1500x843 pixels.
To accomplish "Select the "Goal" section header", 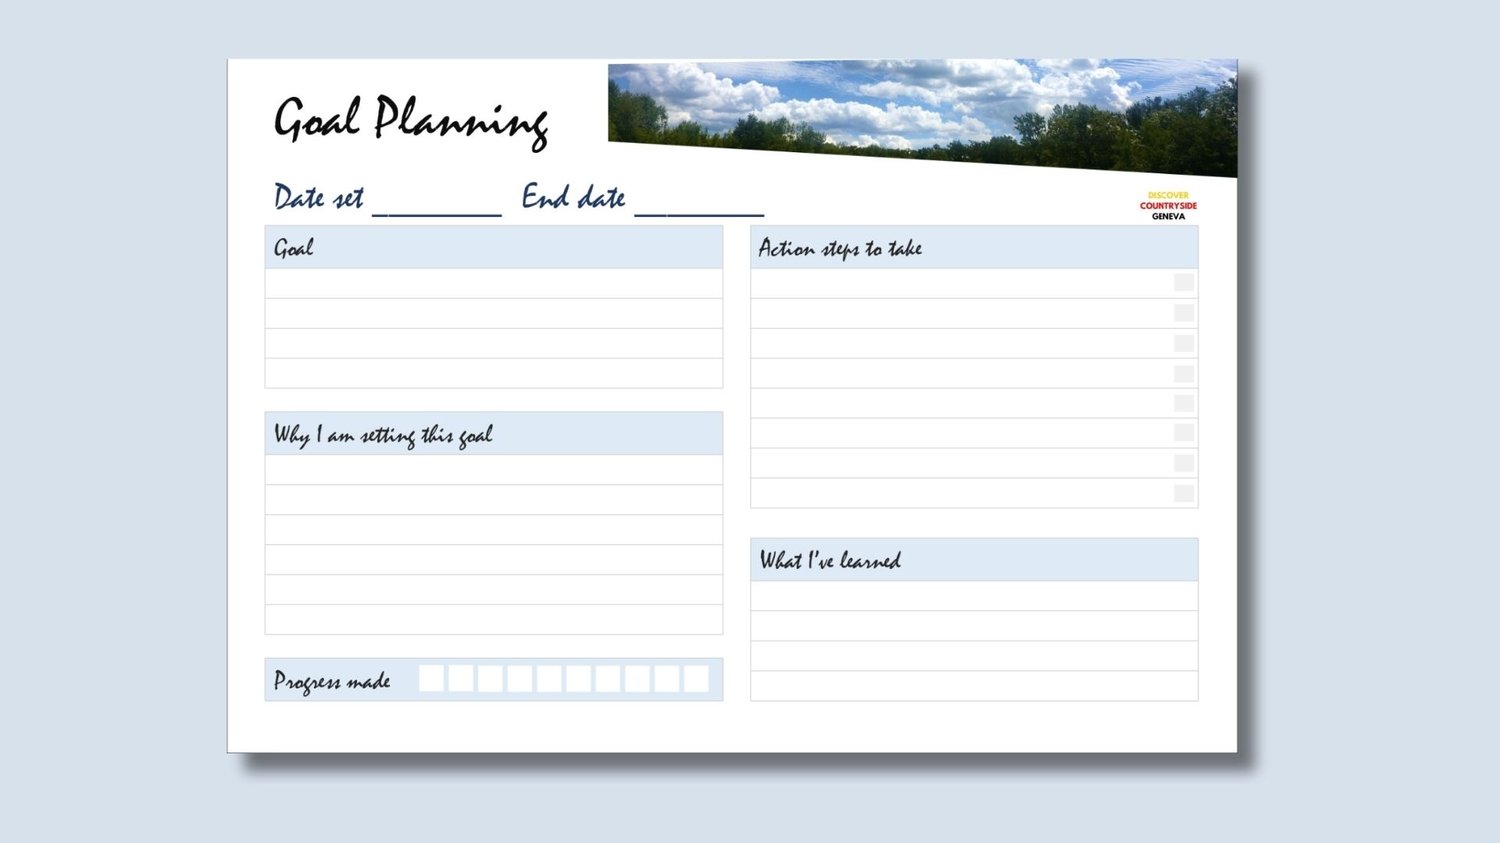I will [x=494, y=247].
